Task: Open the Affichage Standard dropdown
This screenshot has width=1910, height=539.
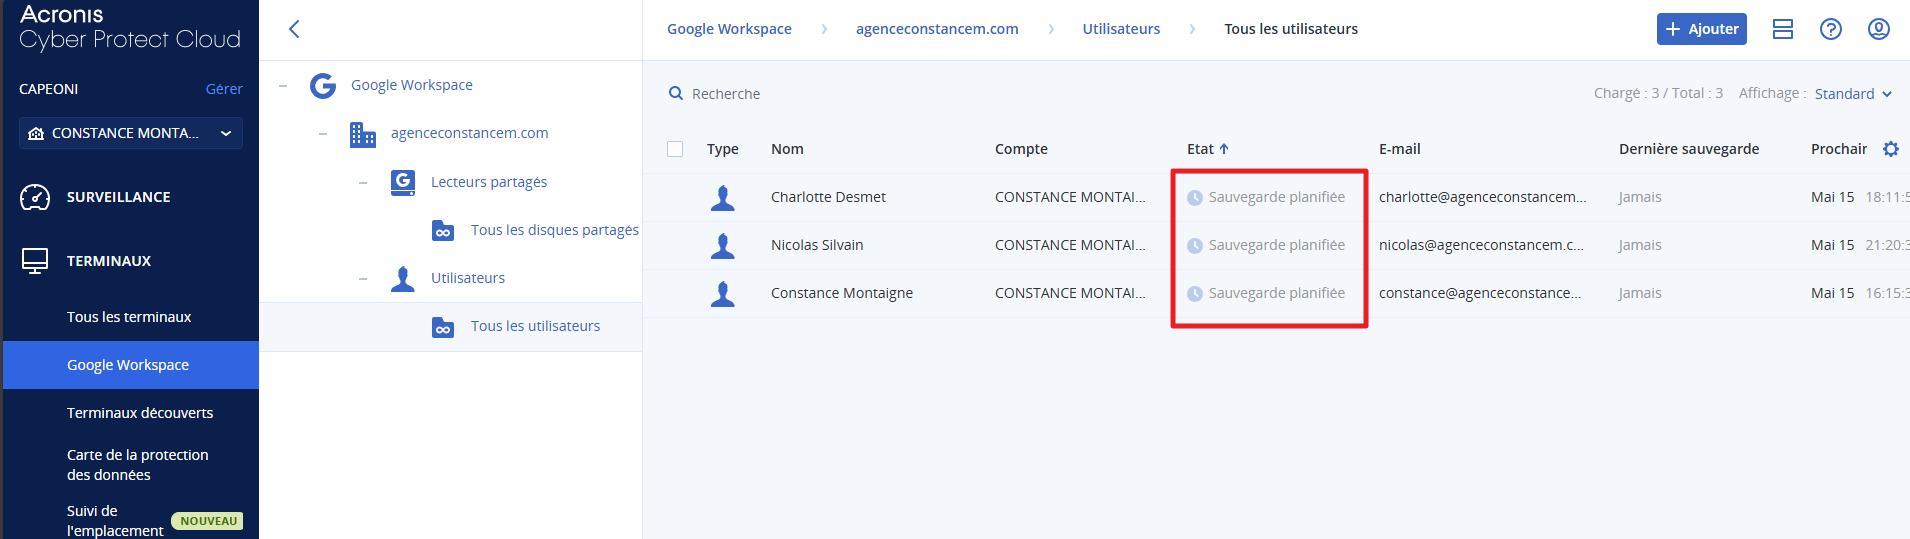Action: [x=1853, y=94]
